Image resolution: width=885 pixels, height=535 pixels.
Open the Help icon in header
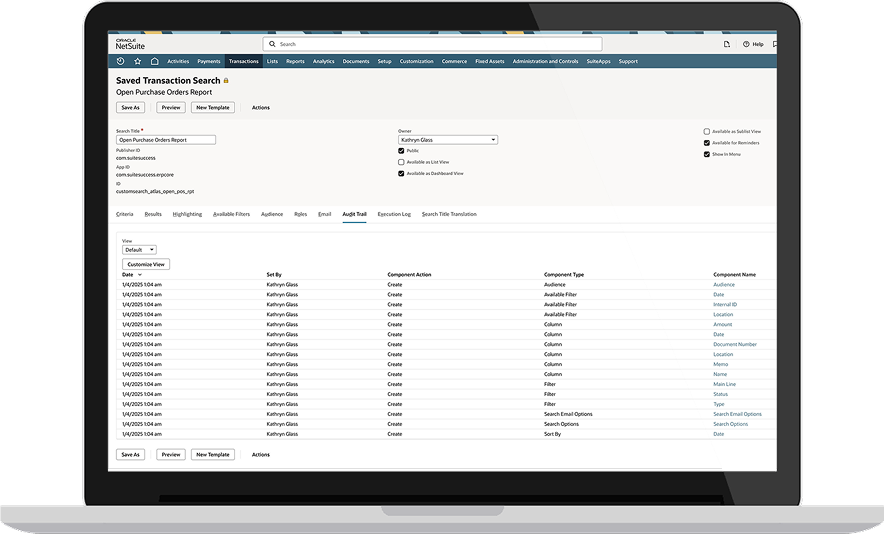pyautogui.click(x=746, y=44)
